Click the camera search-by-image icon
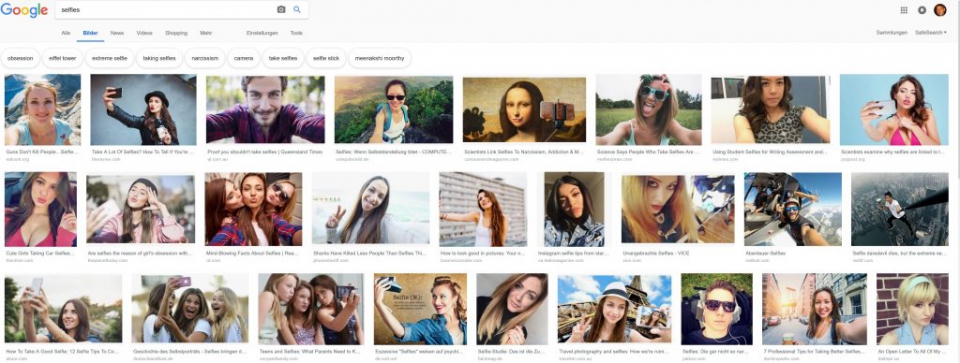This screenshot has height=363, width=960. (x=281, y=9)
